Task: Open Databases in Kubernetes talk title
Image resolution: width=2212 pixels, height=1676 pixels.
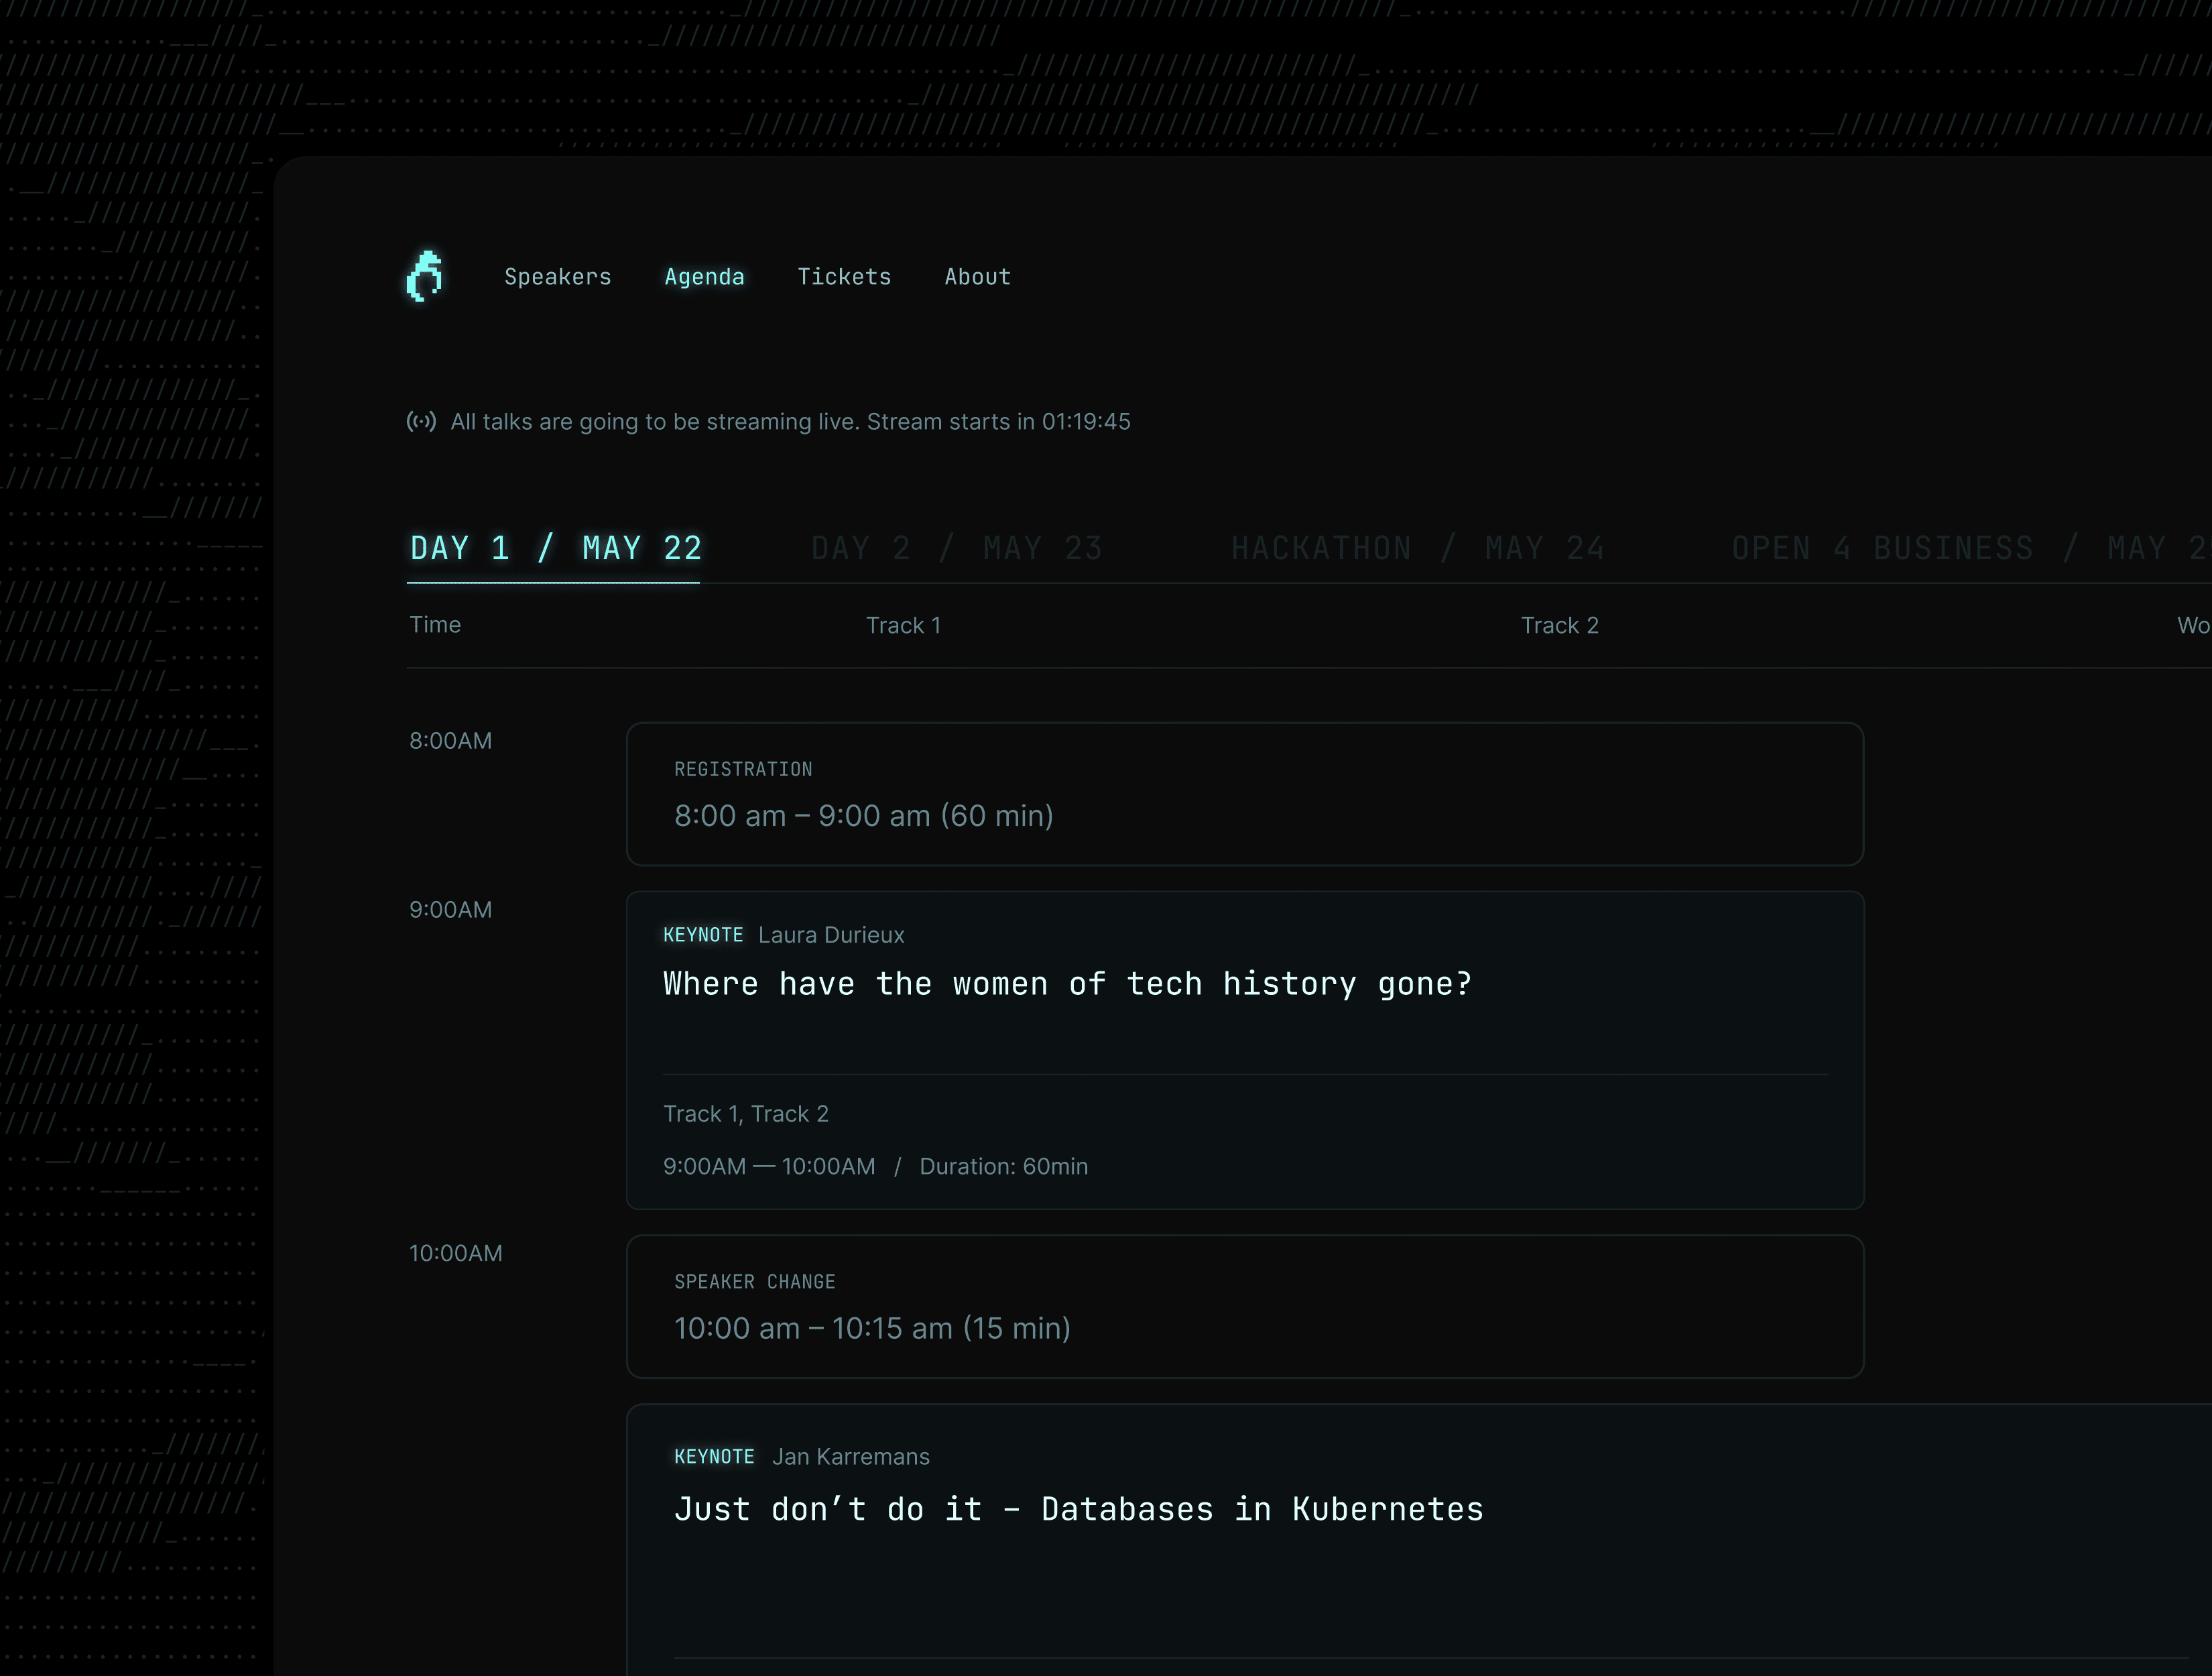Action: click(1078, 1509)
